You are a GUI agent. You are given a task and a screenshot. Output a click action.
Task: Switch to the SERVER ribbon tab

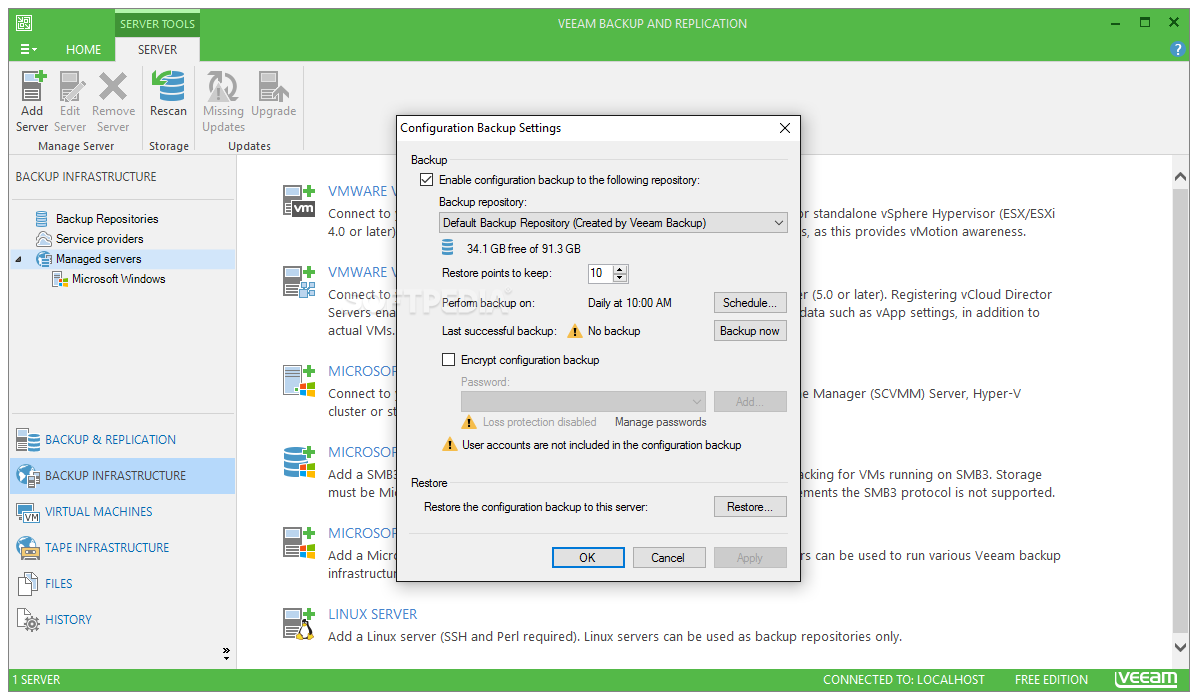point(157,50)
